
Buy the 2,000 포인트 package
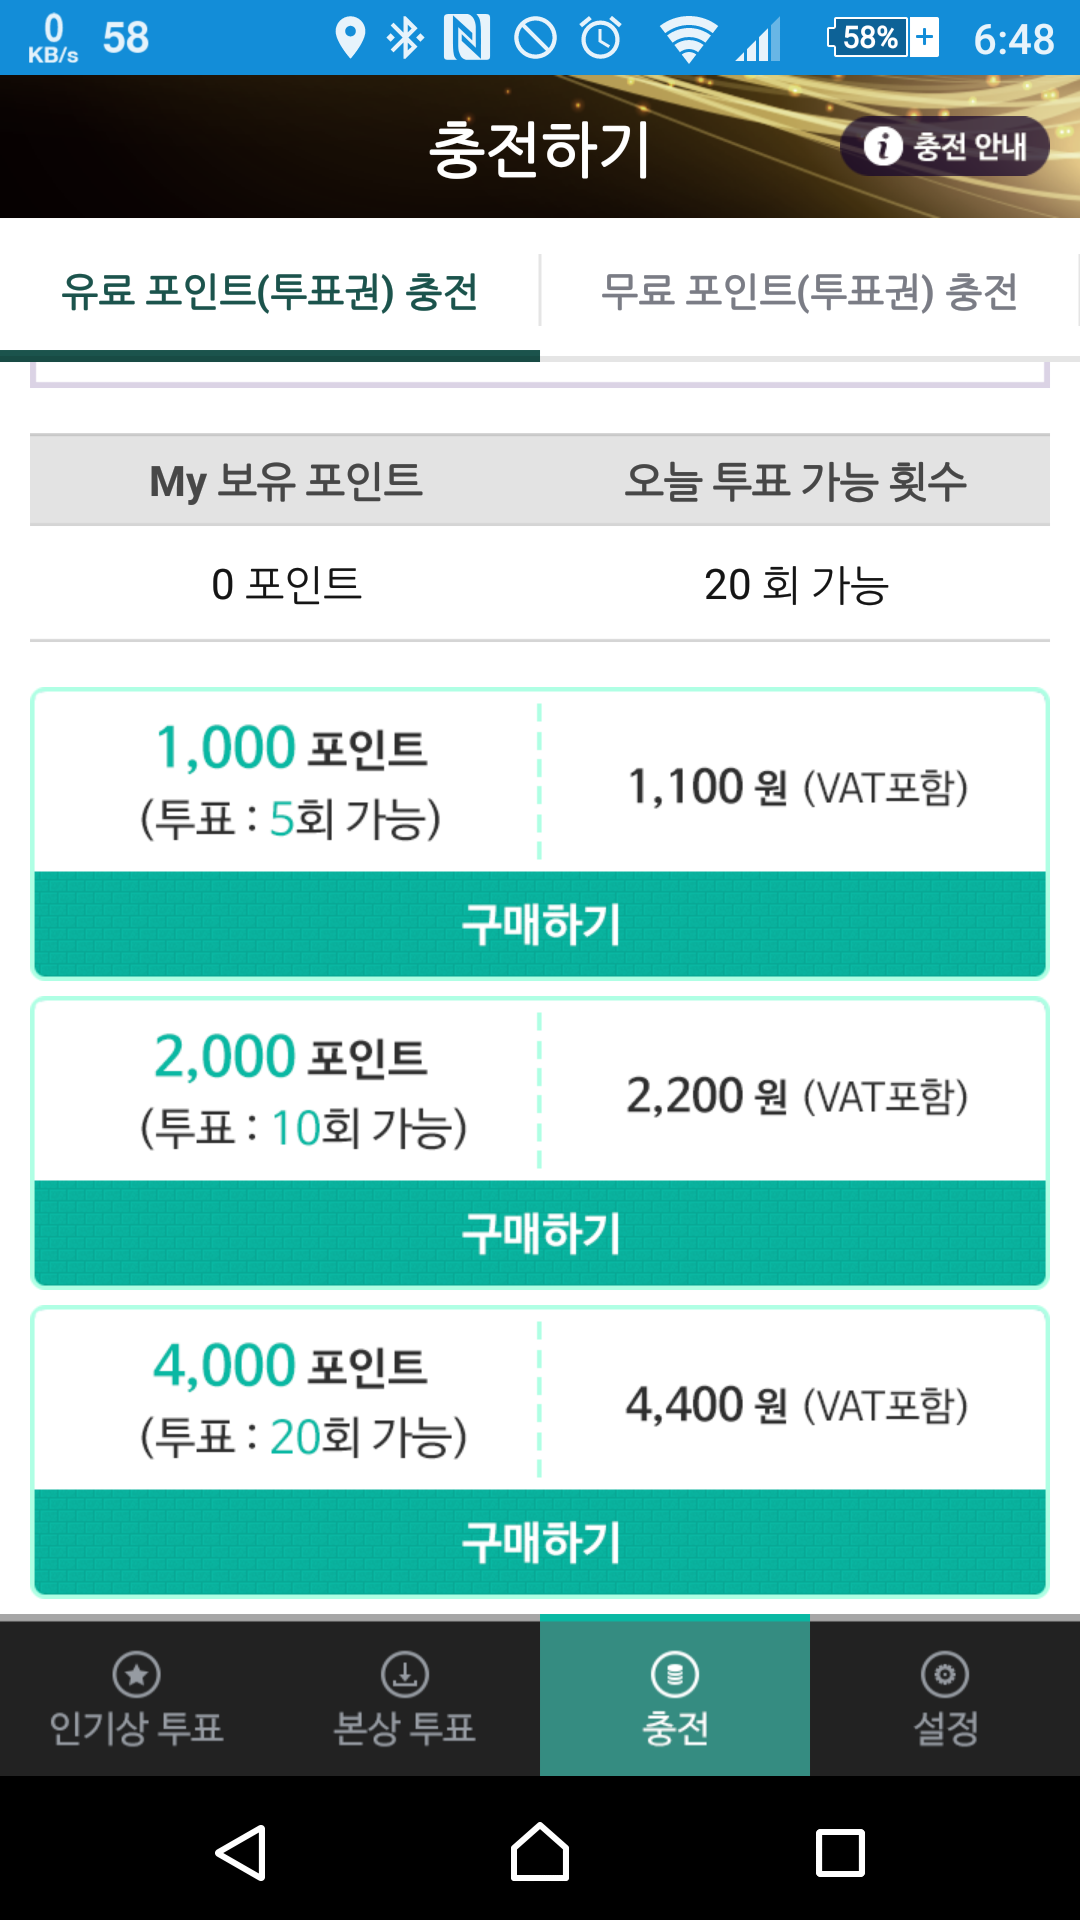pyautogui.click(x=540, y=1233)
